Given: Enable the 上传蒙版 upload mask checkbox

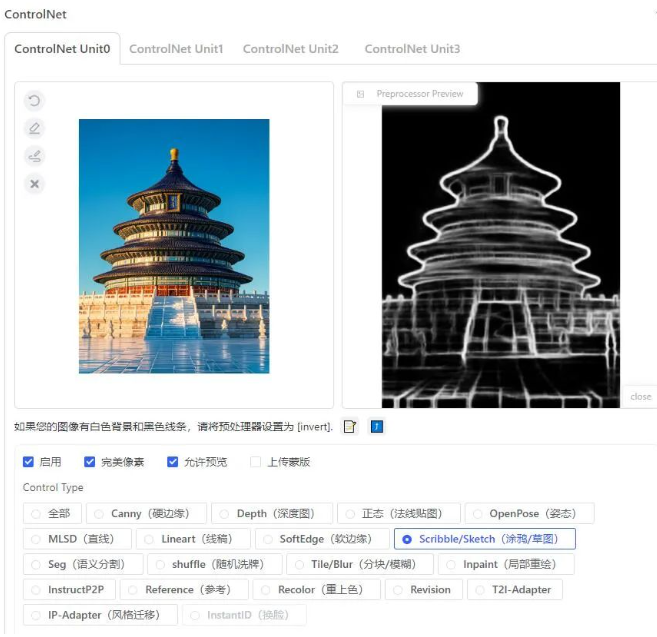Looking at the screenshot, I should 255,462.
